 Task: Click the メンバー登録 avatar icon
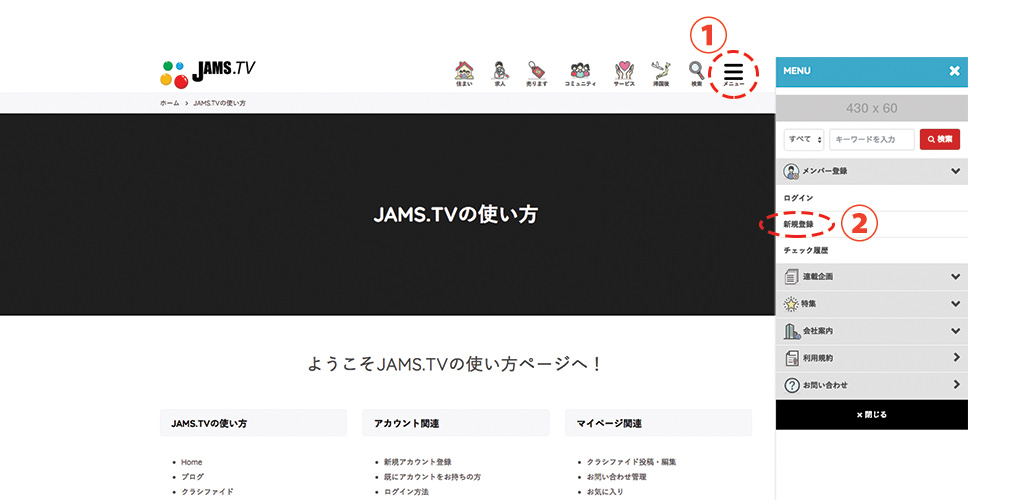791,171
